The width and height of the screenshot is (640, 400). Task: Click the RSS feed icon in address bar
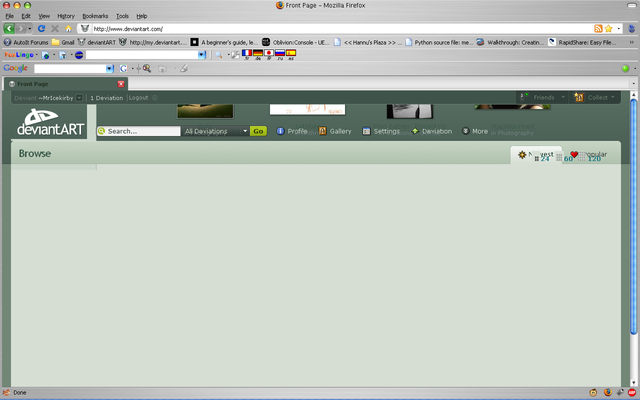click(x=598, y=29)
